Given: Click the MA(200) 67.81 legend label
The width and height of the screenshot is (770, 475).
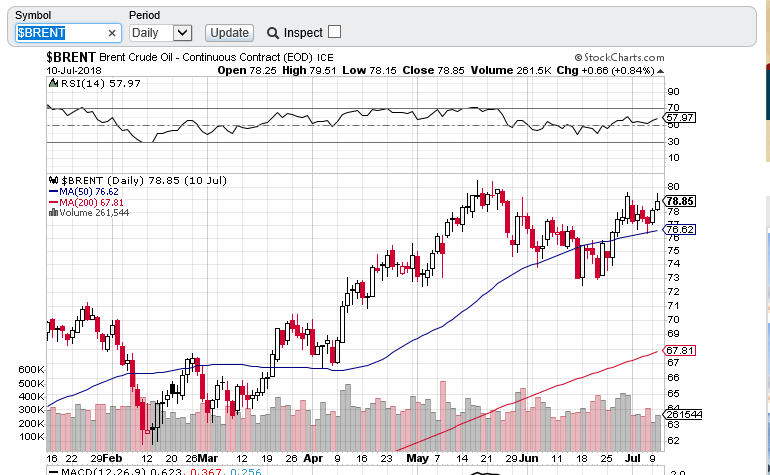Looking at the screenshot, I should [91, 202].
